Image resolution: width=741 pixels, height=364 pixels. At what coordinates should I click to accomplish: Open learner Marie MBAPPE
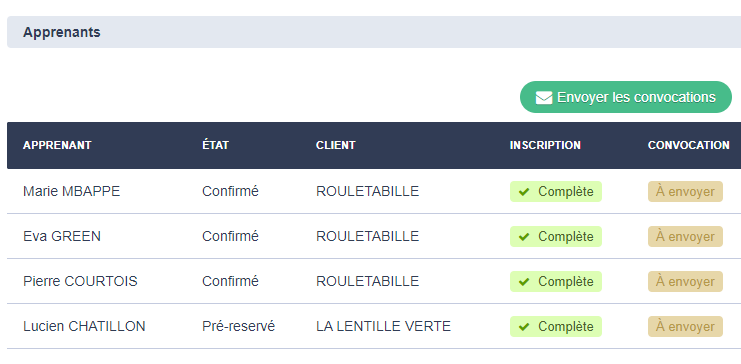pos(71,191)
